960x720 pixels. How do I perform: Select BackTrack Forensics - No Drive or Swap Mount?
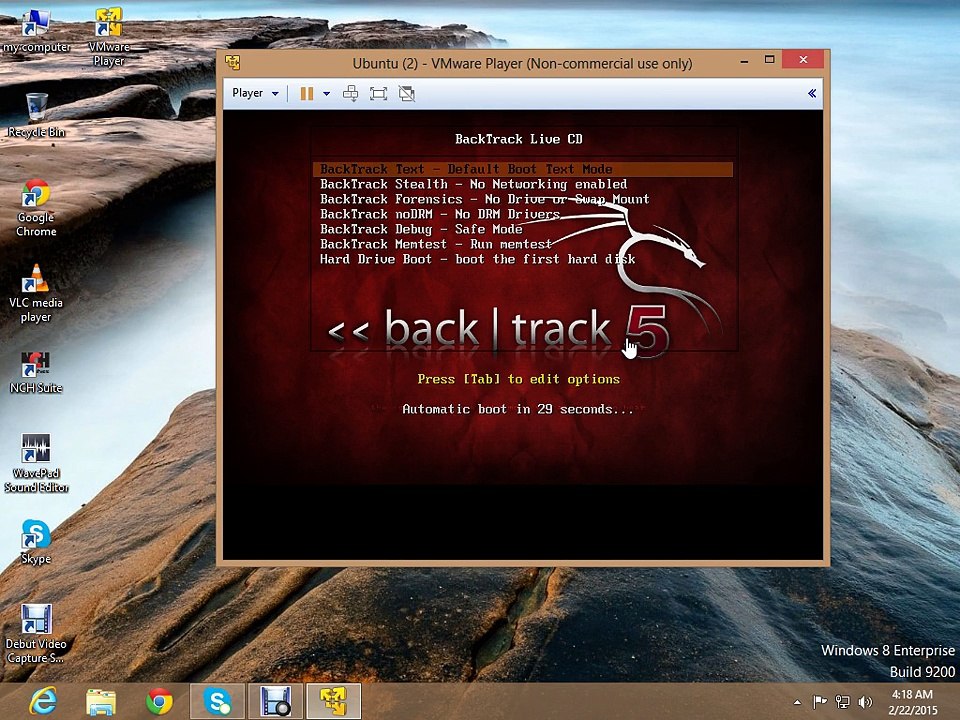click(484, 199)
